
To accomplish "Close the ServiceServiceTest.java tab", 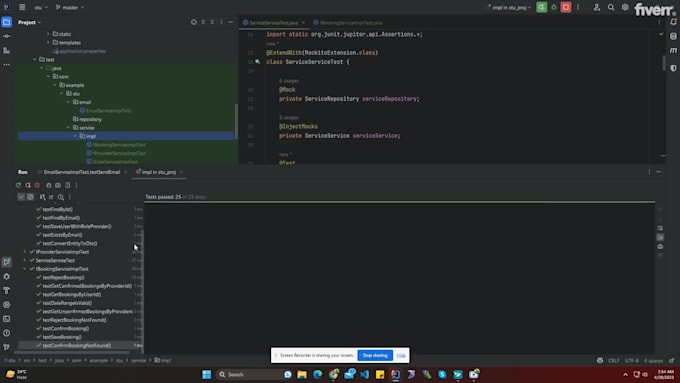I will [303, 23].
